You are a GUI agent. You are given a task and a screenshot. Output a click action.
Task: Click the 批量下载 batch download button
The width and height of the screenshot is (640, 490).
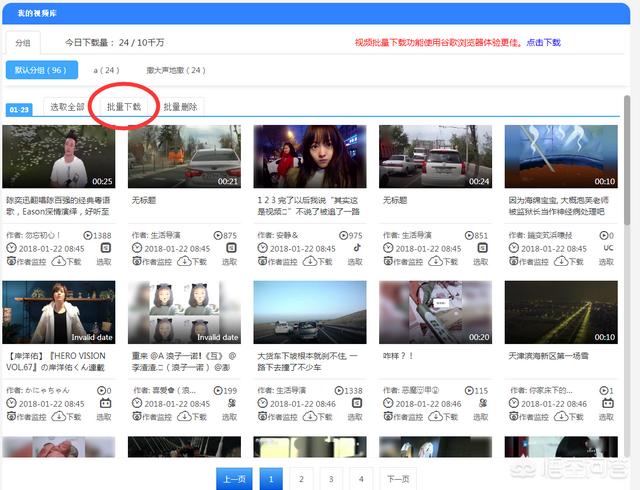(124, 107)
